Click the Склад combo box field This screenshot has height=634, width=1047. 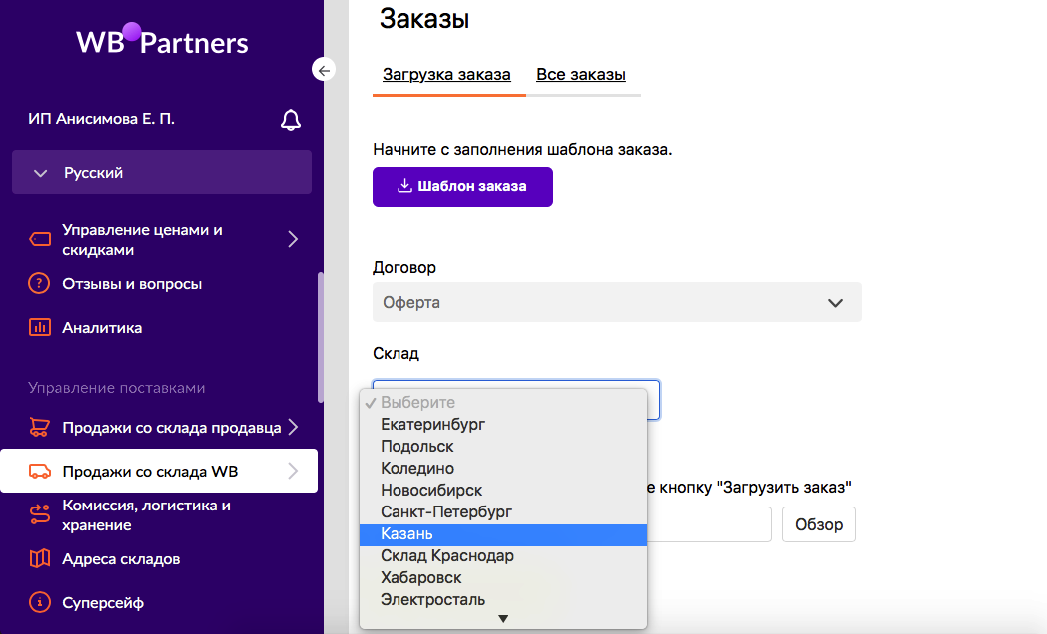click(516, 400)
